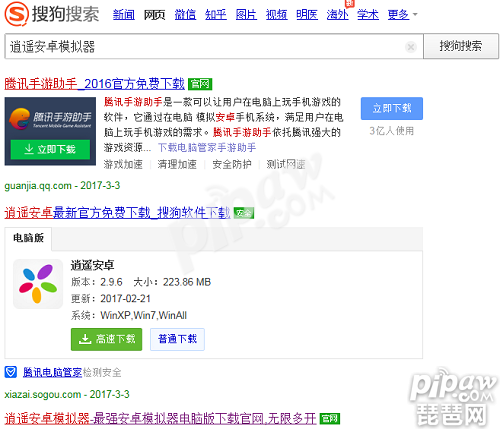Click the 版本：2.9.6 text
The width and height of the screenshot is (500, 429).
click(x=97, y=282)
